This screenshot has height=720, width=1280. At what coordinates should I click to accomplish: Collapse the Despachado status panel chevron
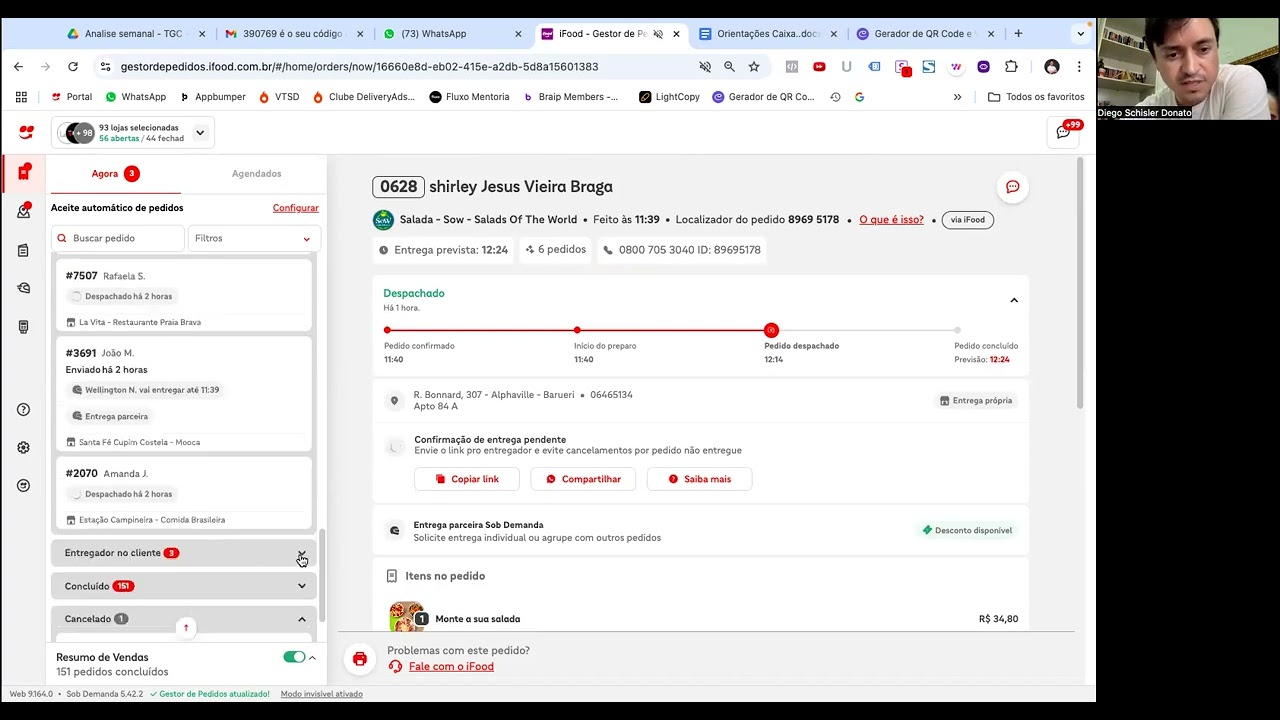pos(1014,300)
